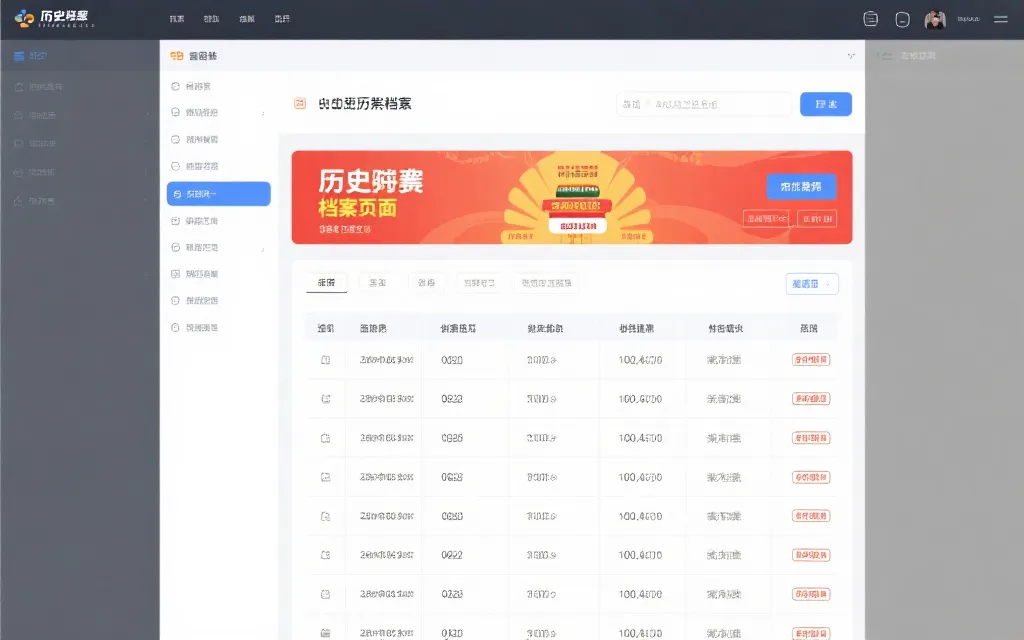Click the document icon in the first table row
Screen dimensions: 1024x640
click(325, 359)
